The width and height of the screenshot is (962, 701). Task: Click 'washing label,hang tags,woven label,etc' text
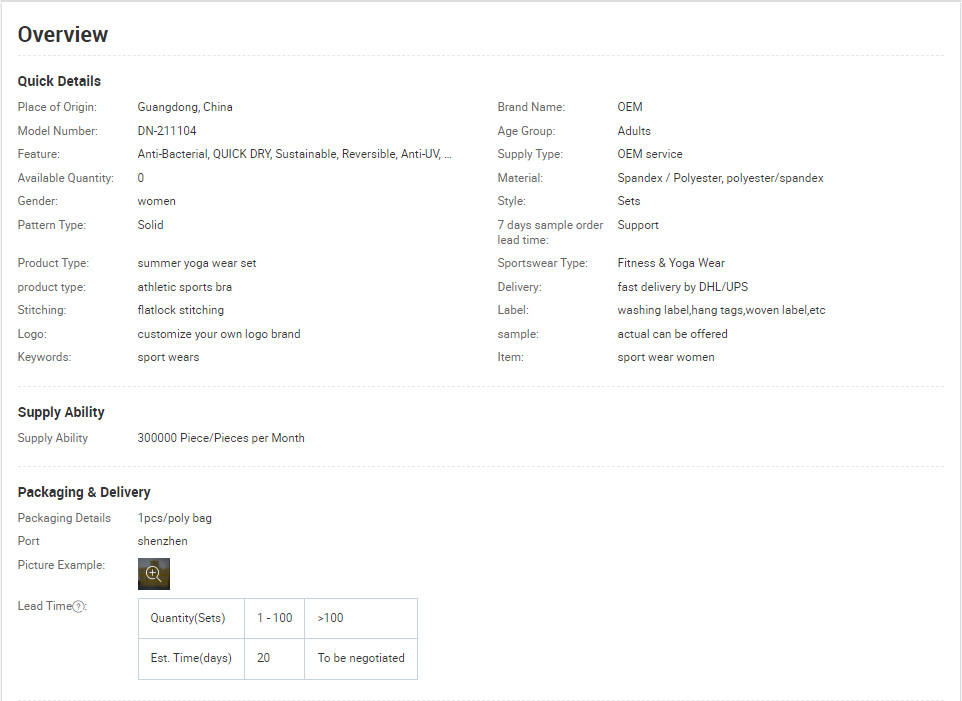pos(721,310)
